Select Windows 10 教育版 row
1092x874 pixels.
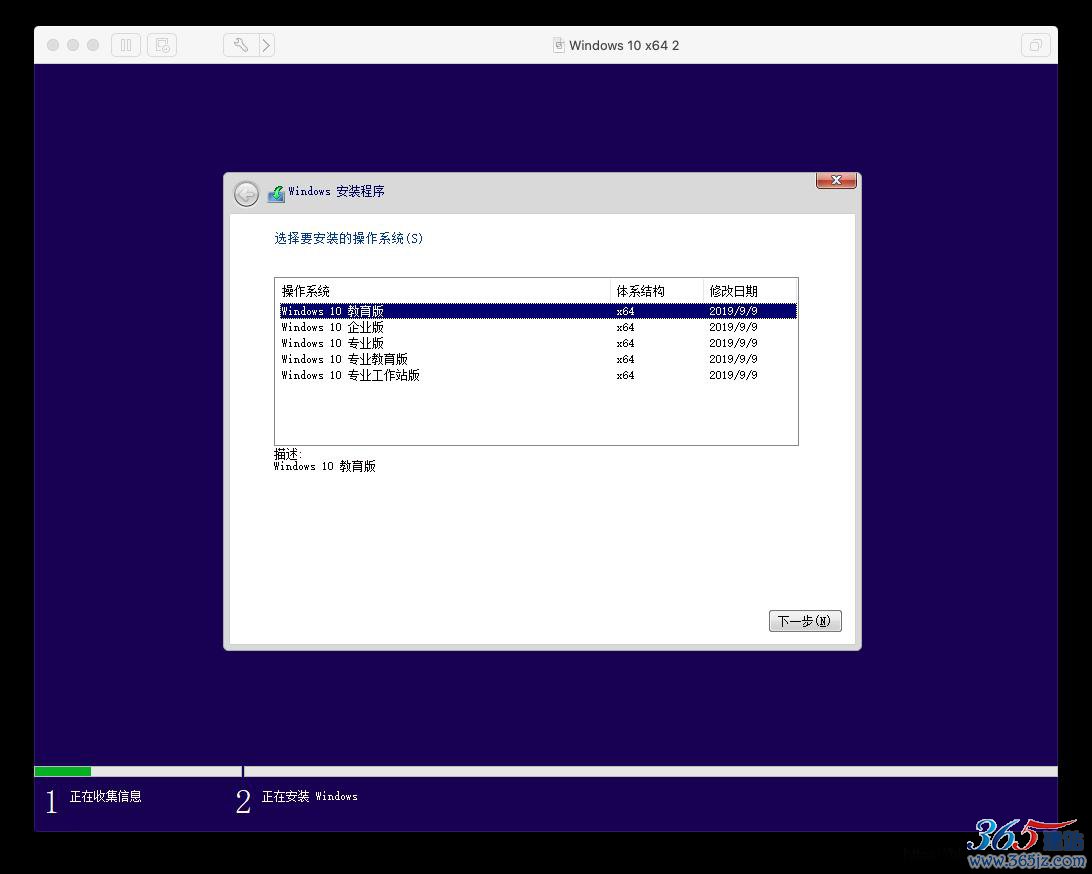click(538, 311)
